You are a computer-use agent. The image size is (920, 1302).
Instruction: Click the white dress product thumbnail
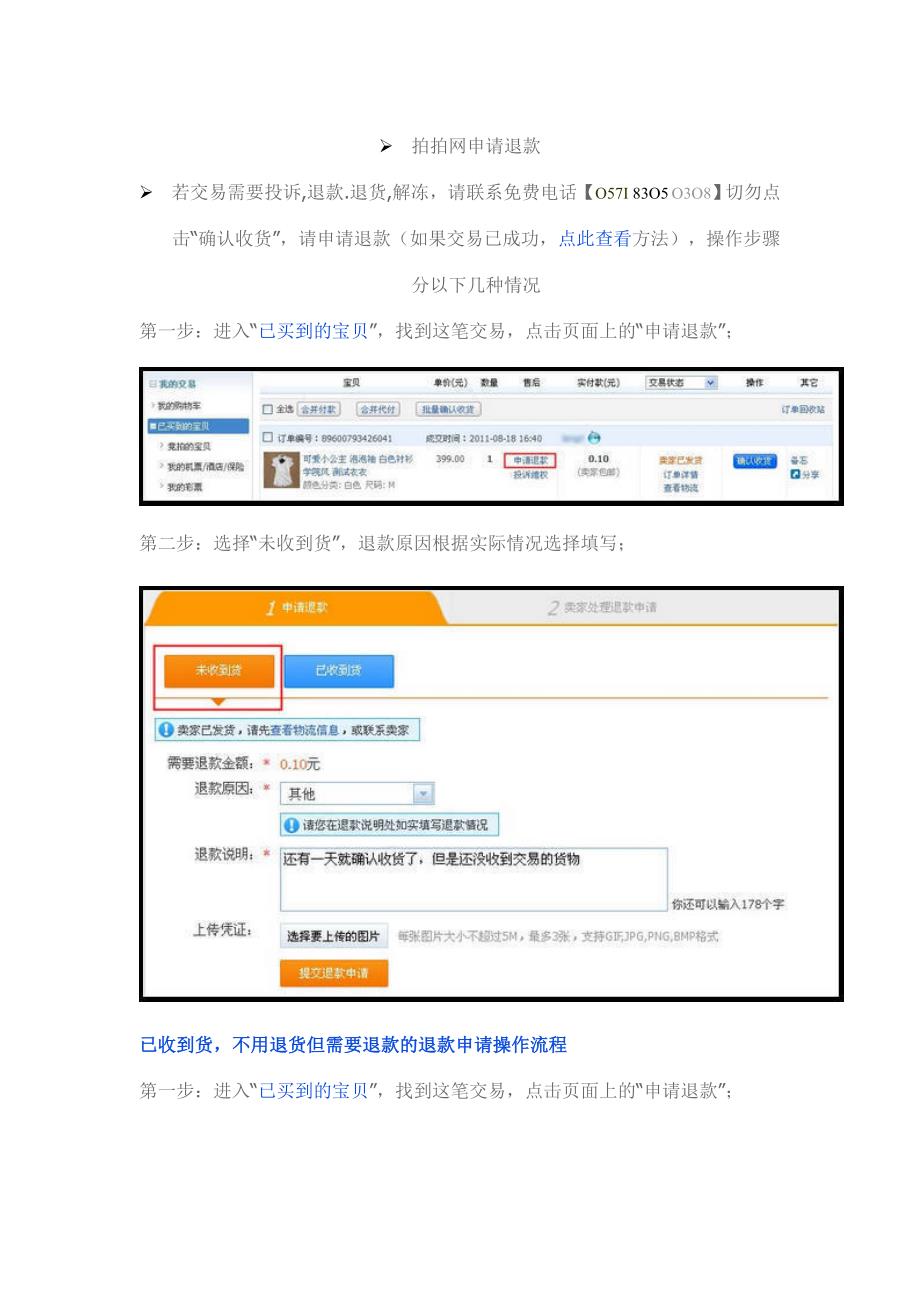coord(280,470)
